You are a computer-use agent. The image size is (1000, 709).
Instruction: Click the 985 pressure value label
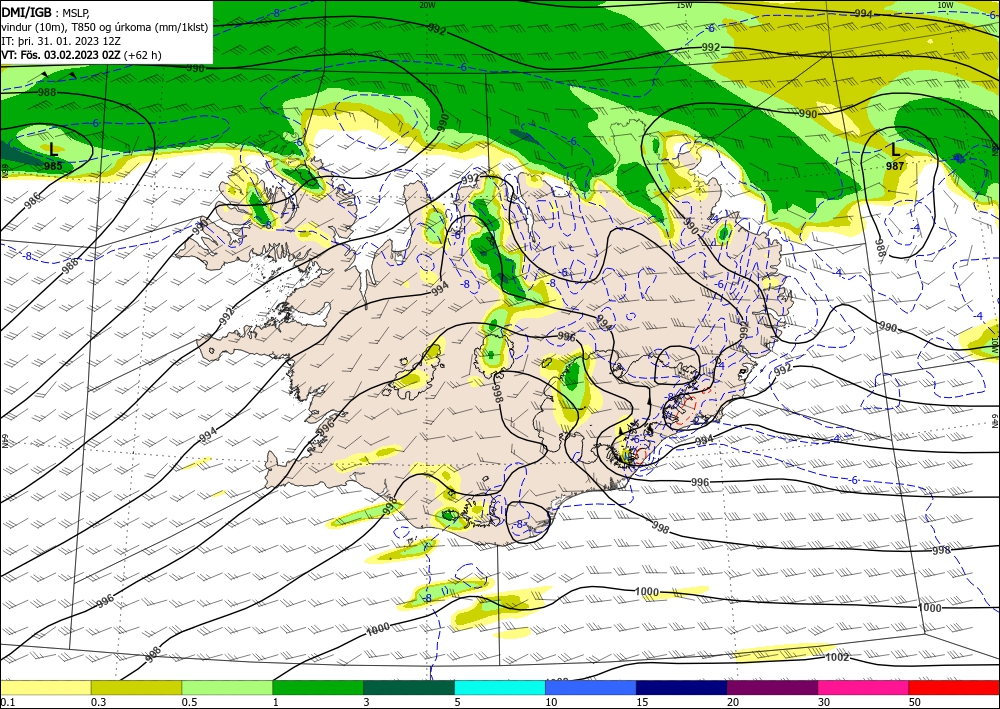(54, 166)
